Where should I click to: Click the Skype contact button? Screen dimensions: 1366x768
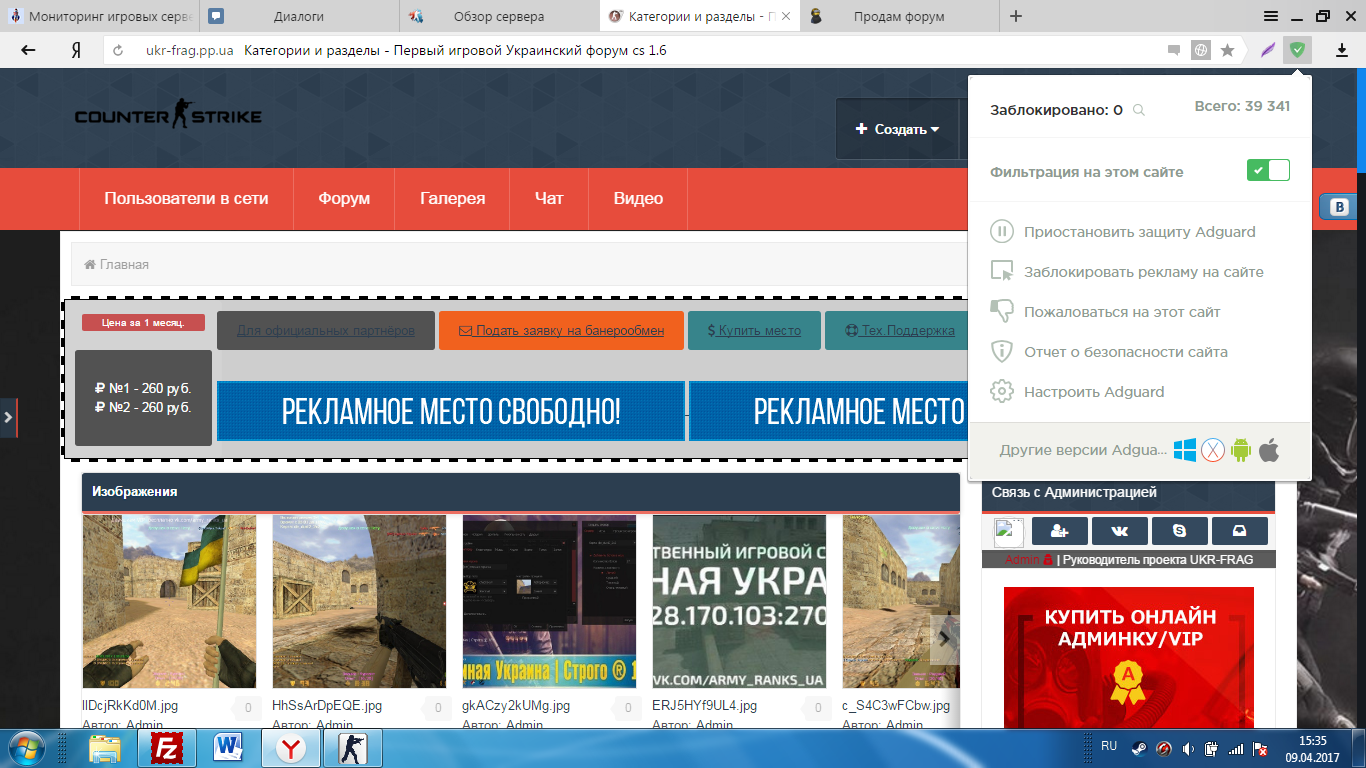[x=1179, y=531]
